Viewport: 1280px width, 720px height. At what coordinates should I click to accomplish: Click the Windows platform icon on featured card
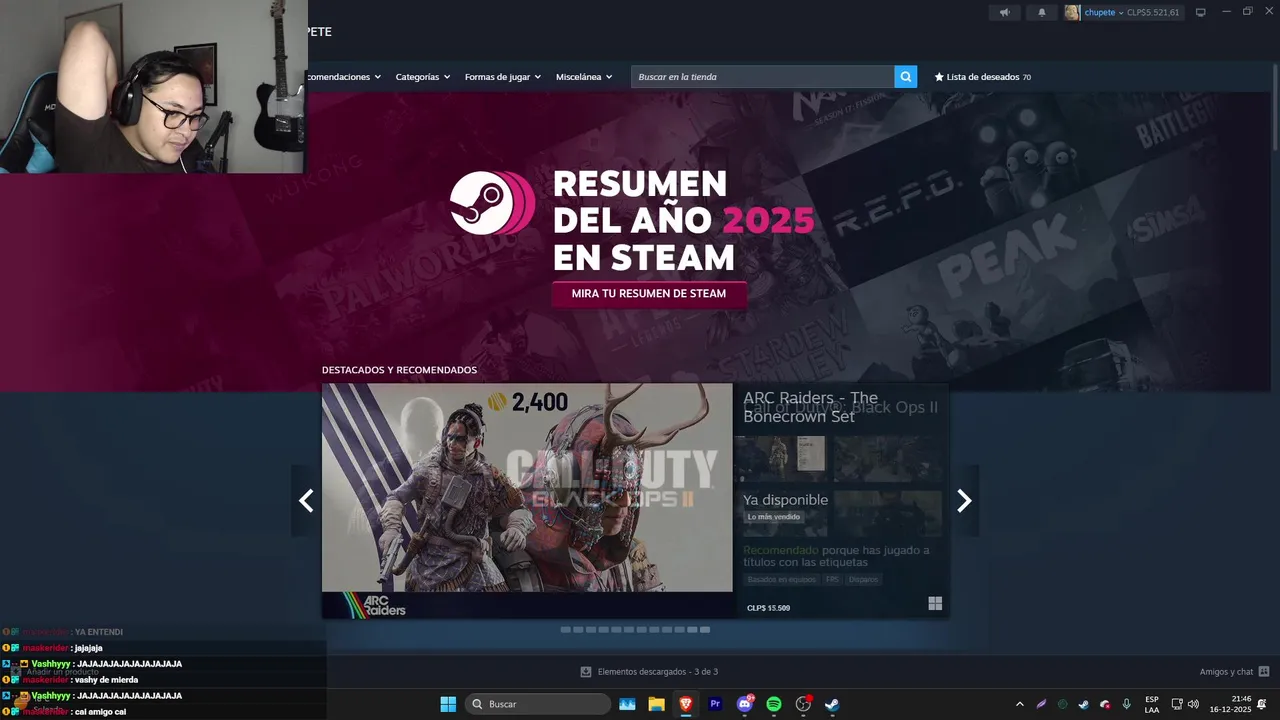(935, 603)
